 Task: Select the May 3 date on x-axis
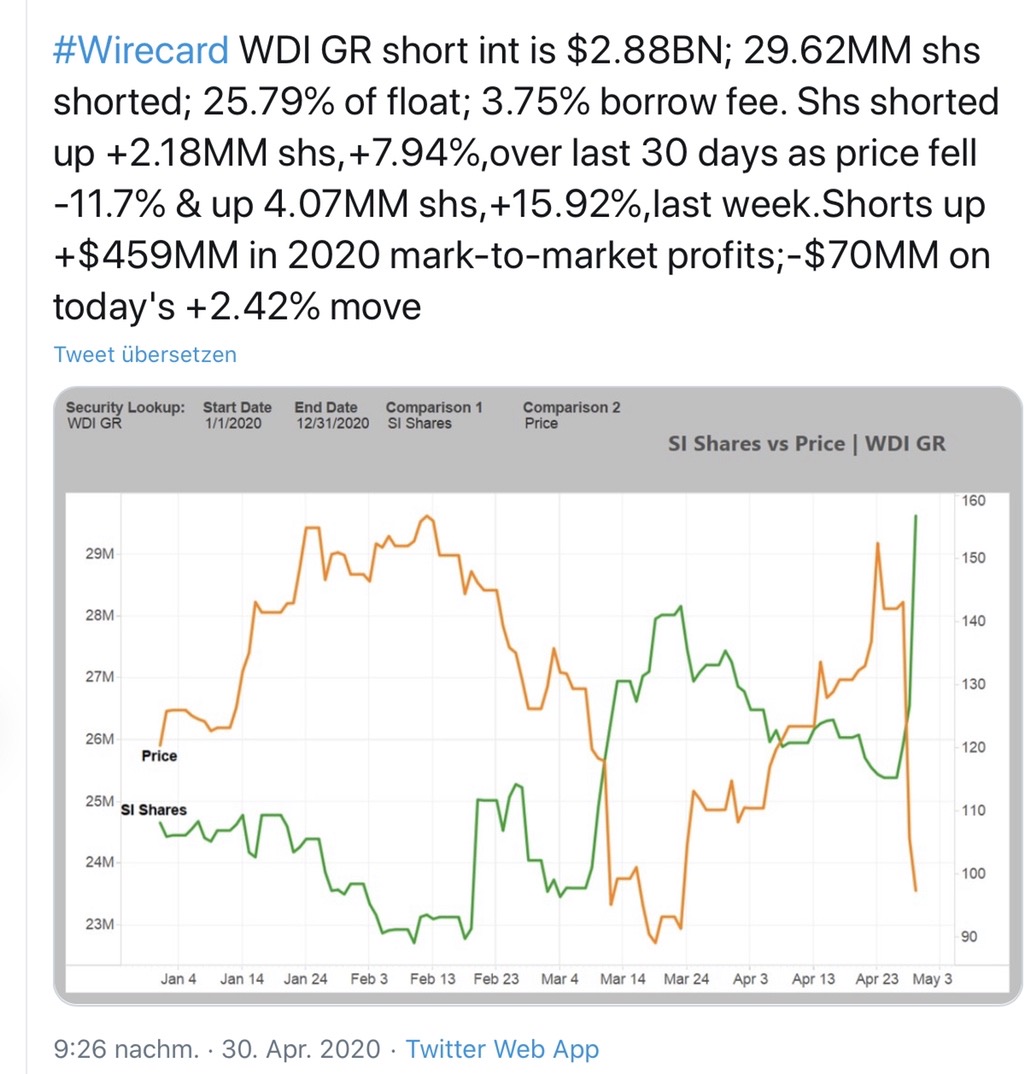933,979
